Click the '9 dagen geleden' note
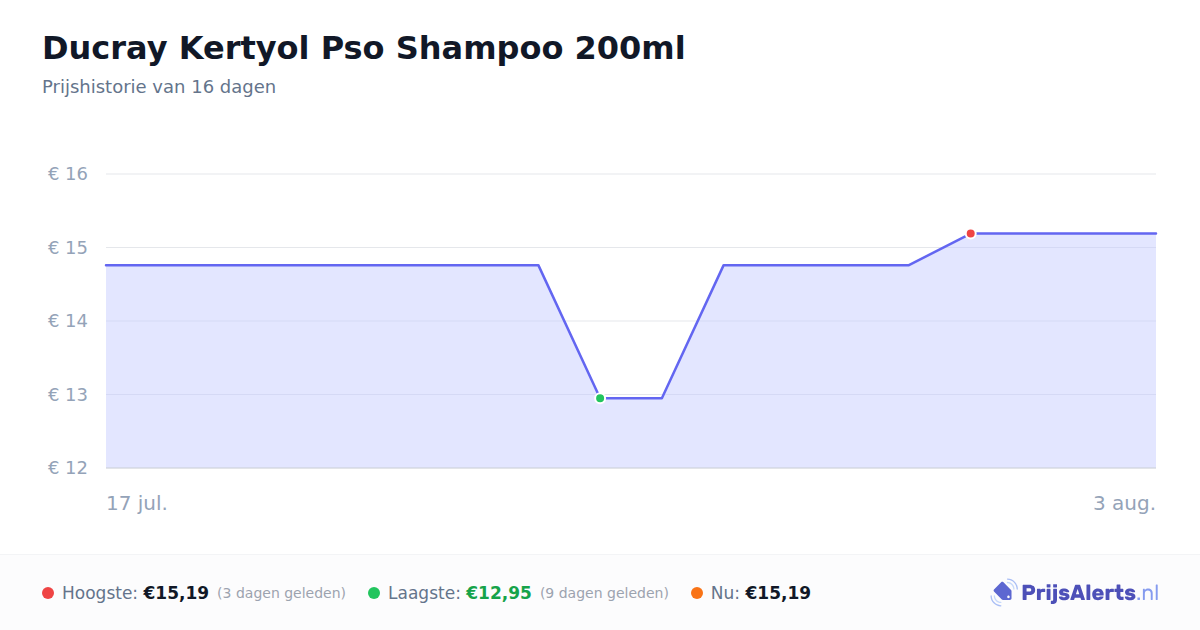 pos(604,593)
